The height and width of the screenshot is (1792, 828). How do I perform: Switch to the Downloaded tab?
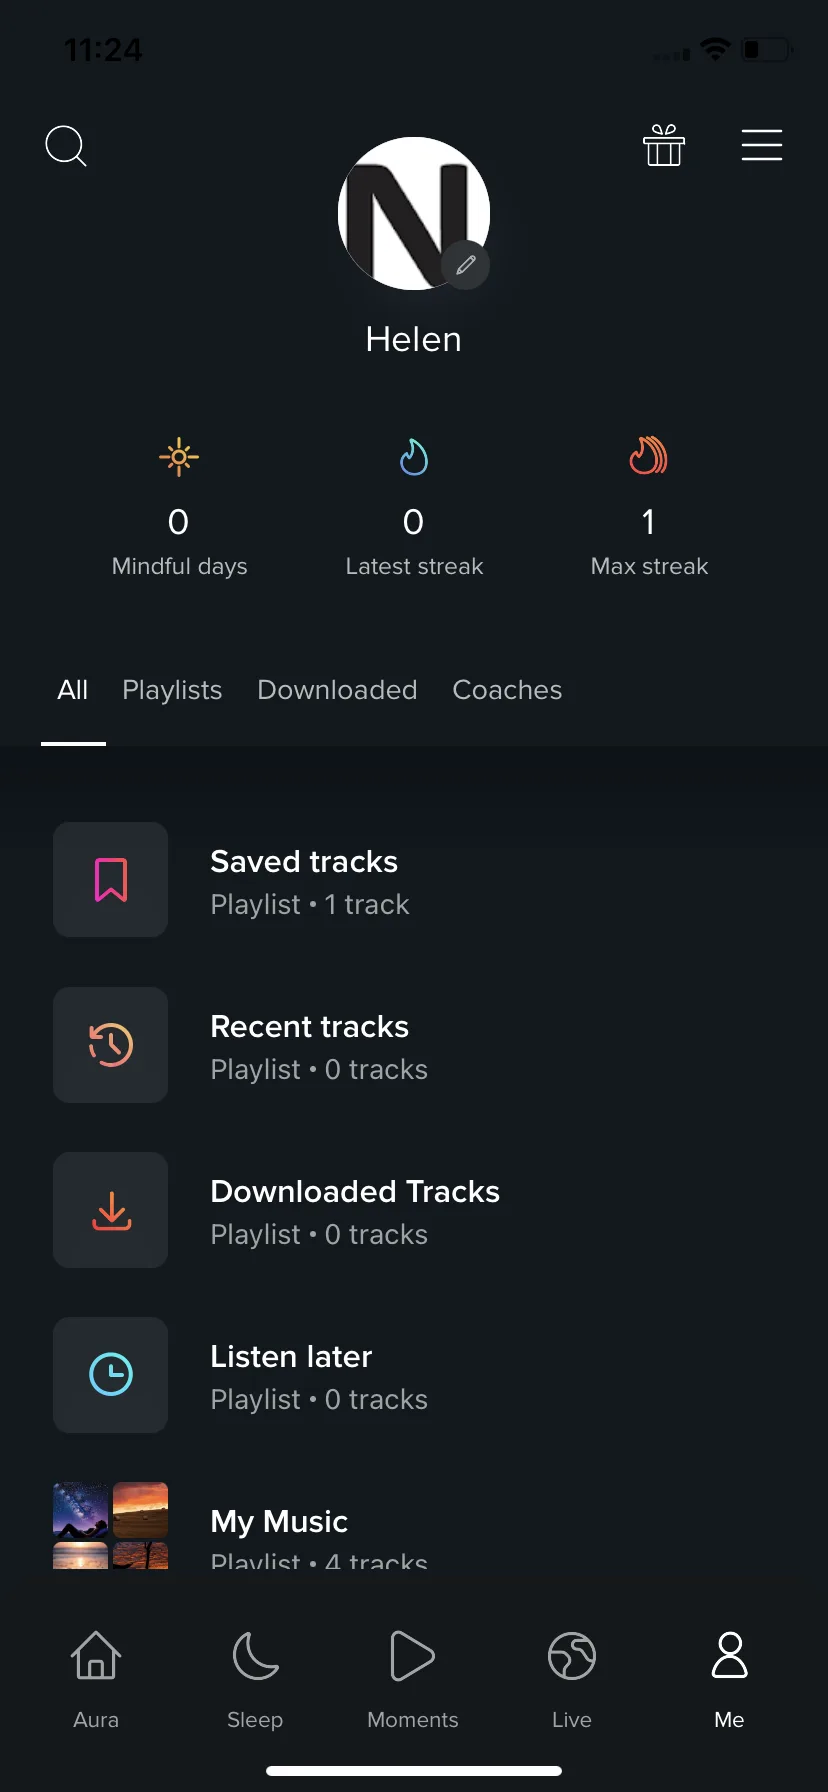click(x=337, y=690)
